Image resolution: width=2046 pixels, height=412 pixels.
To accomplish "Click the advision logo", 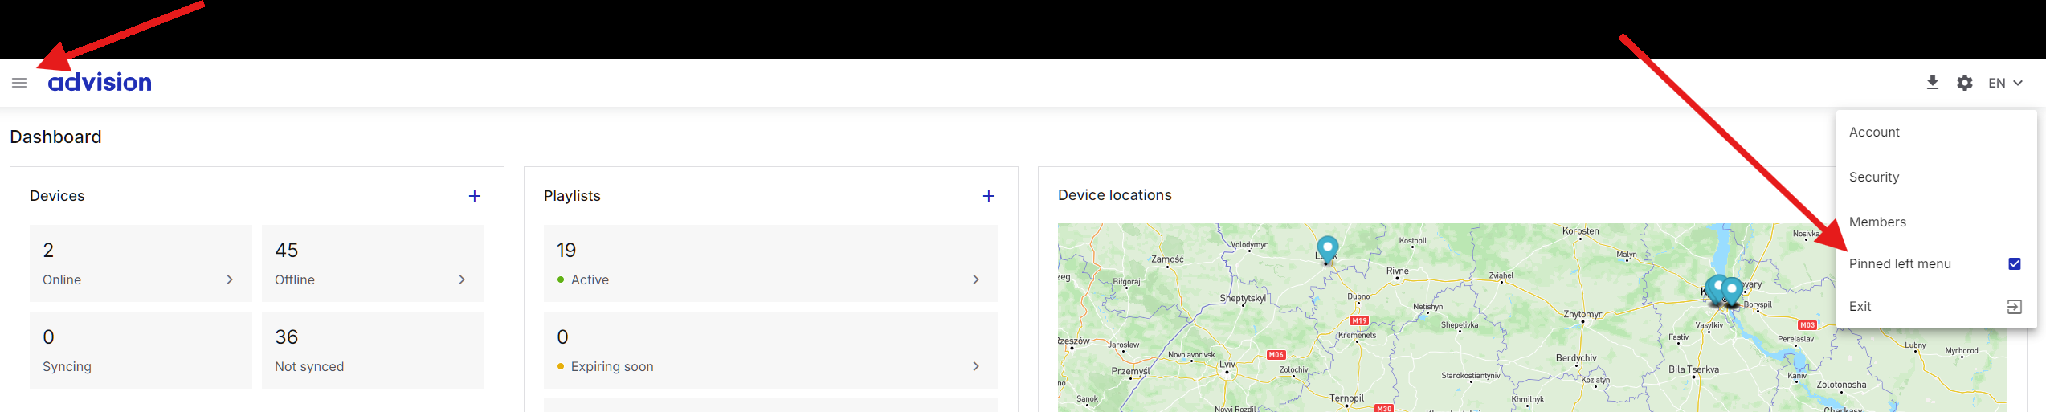I will point(100,82).
